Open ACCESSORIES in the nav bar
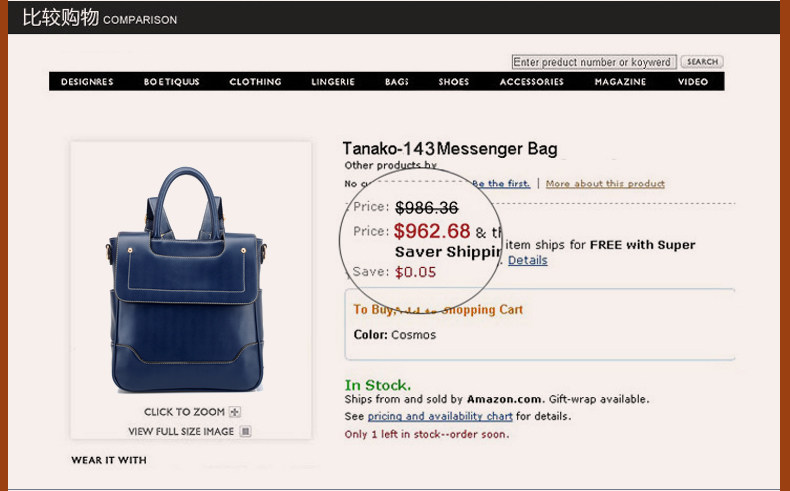The image size is (790, 491). pos(532,82)
